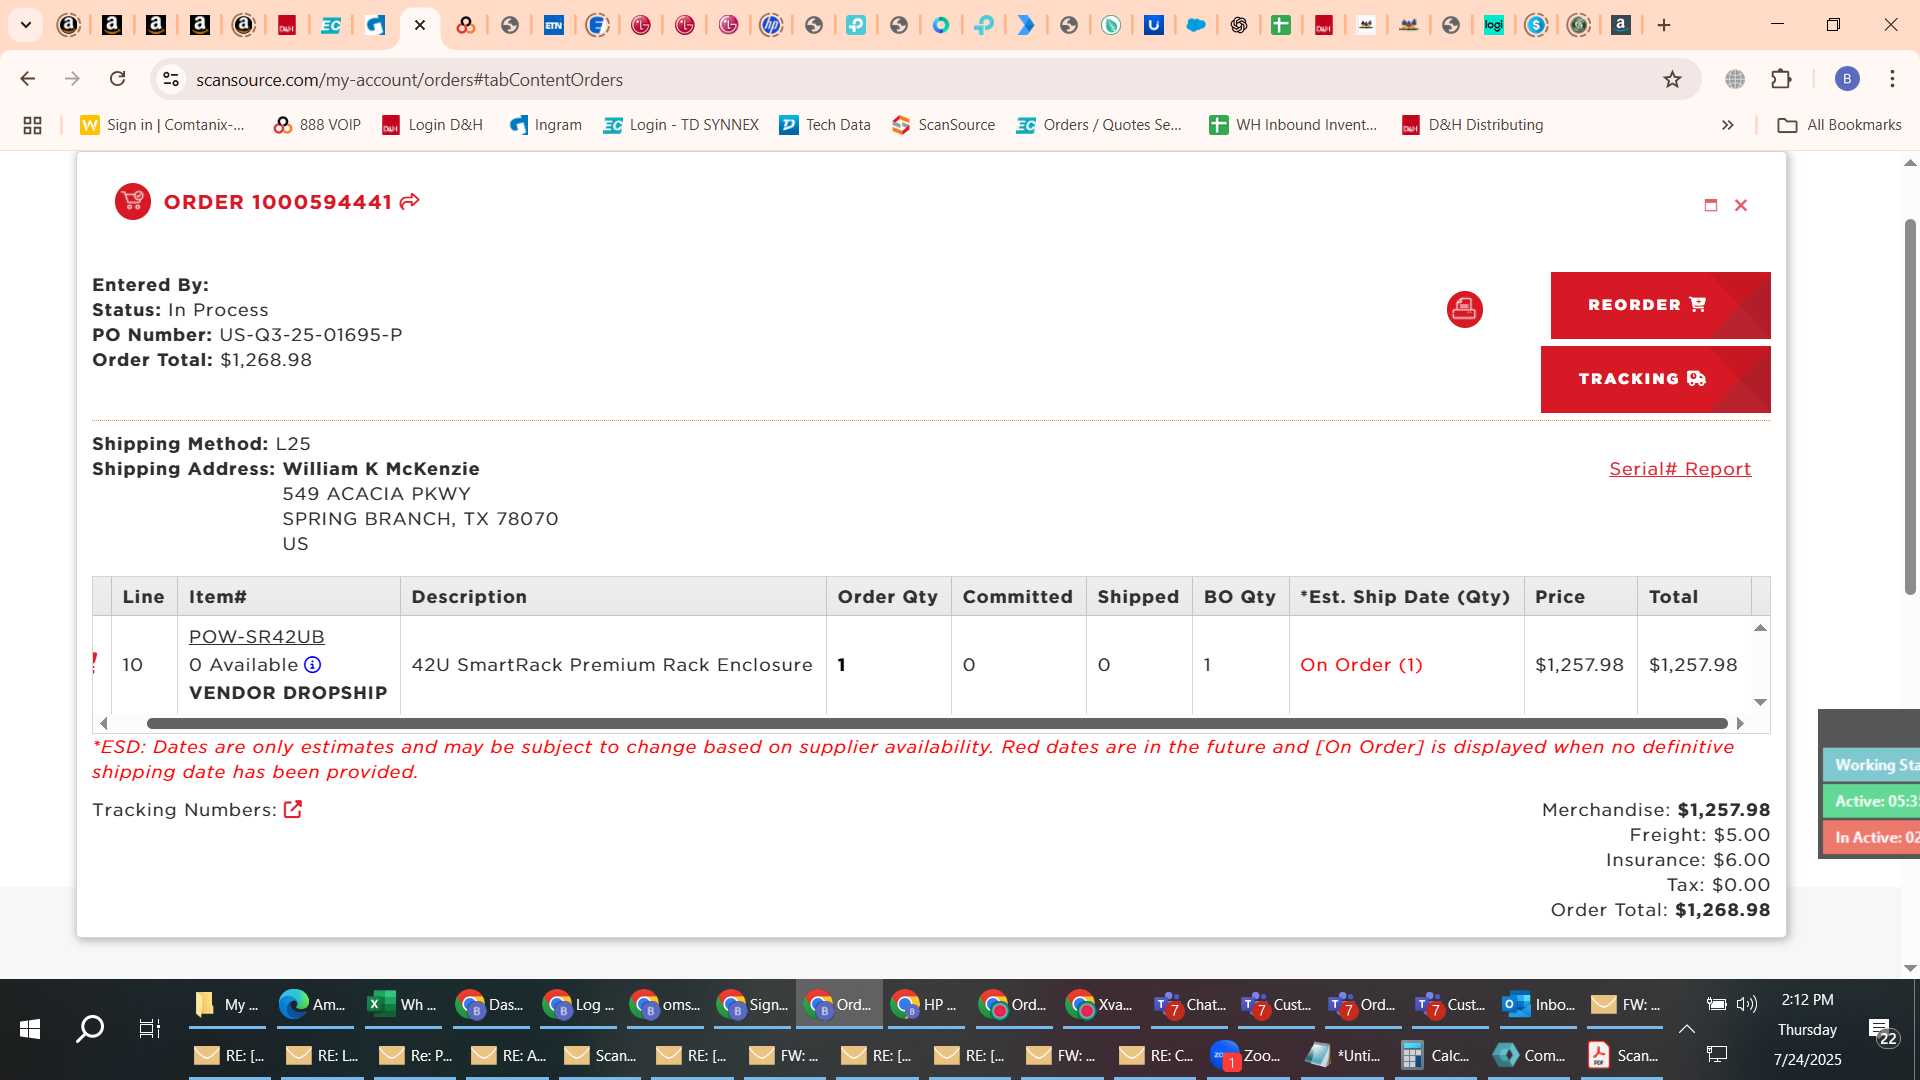Open the Tech Data bookmark
Image resolution: width=1920 pixels, height=1080 pixels.
pyautogui.click(x=825, y=125)
